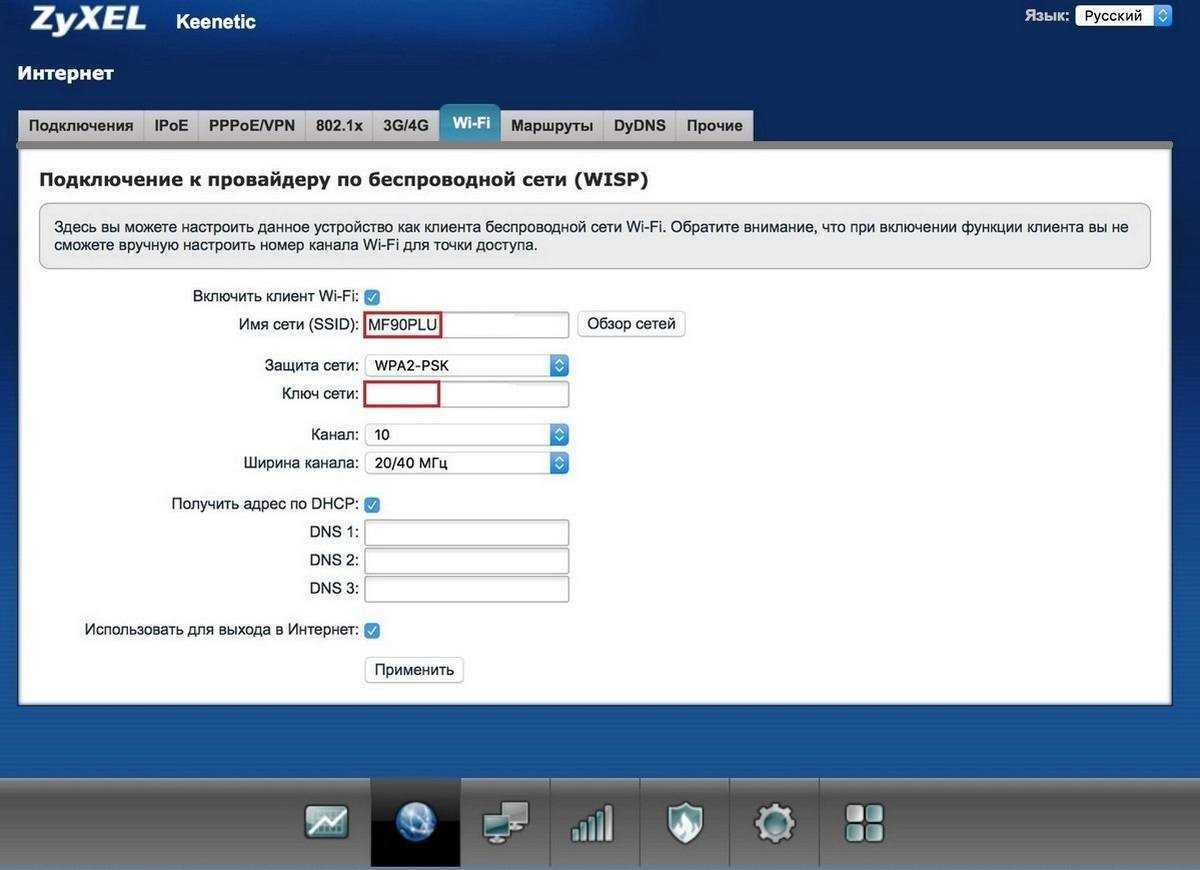Click the 'Ключ сети' input field

click(466, 394)
